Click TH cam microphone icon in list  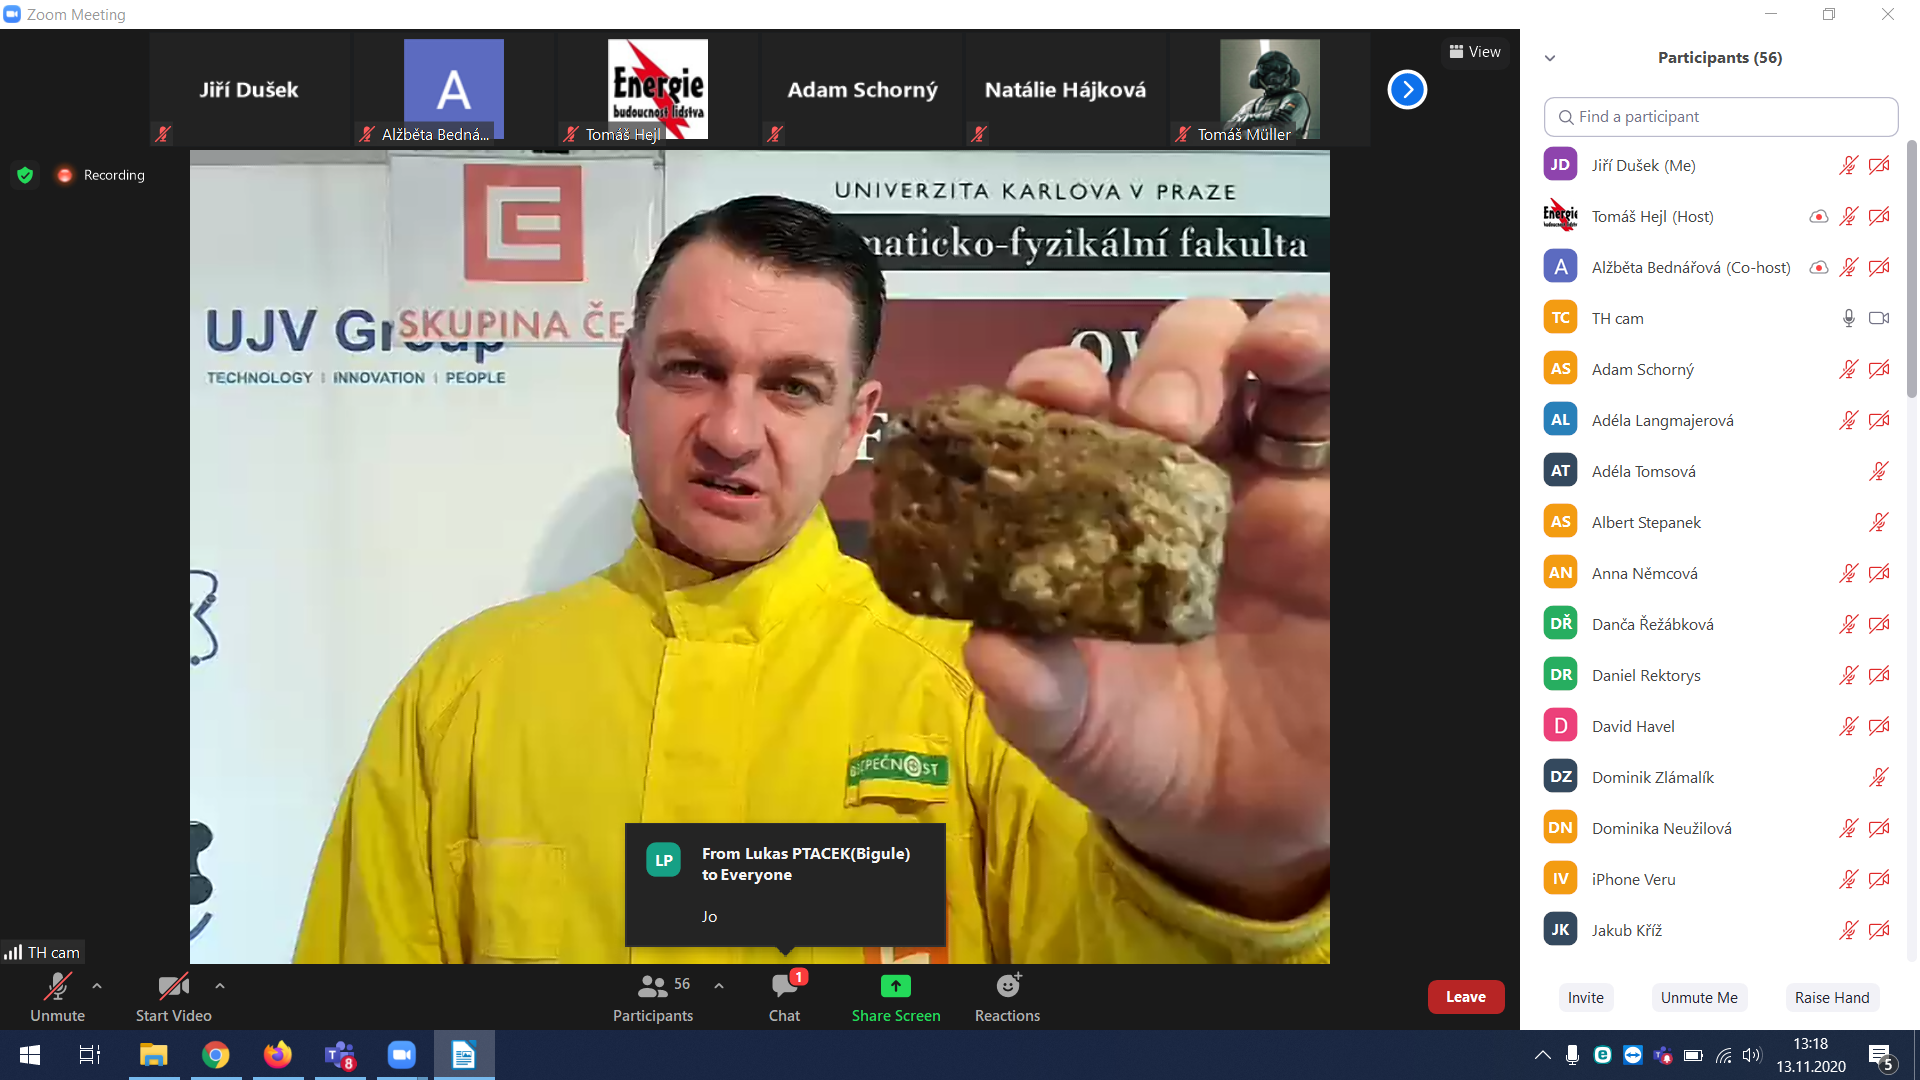(x=1849, y=319)
